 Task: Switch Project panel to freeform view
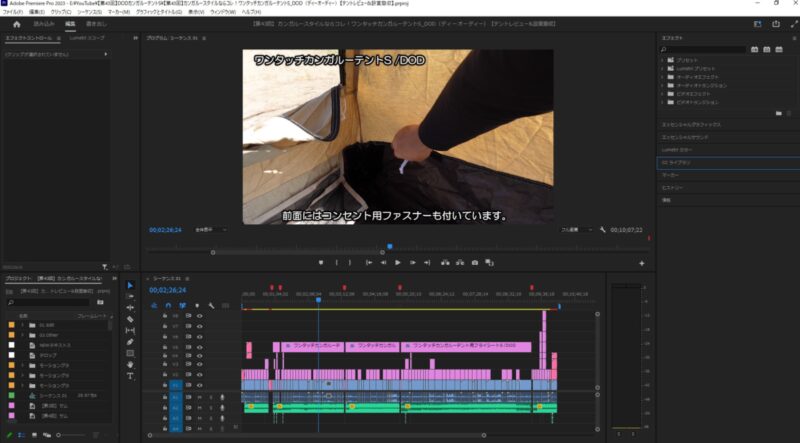47,435
